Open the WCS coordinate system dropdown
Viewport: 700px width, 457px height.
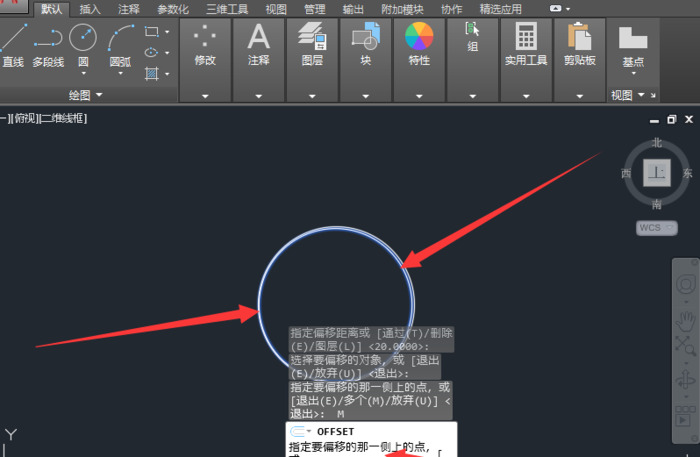click(657, 228)
